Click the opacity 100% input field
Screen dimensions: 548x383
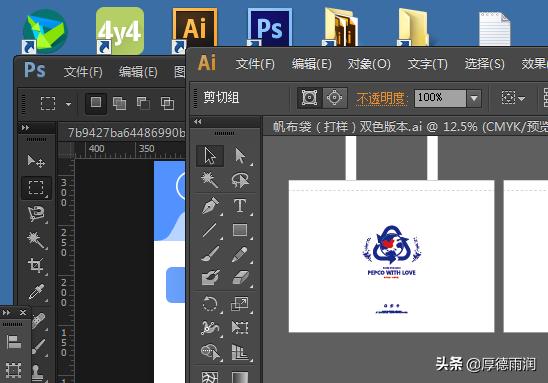(x=440, y=98)
